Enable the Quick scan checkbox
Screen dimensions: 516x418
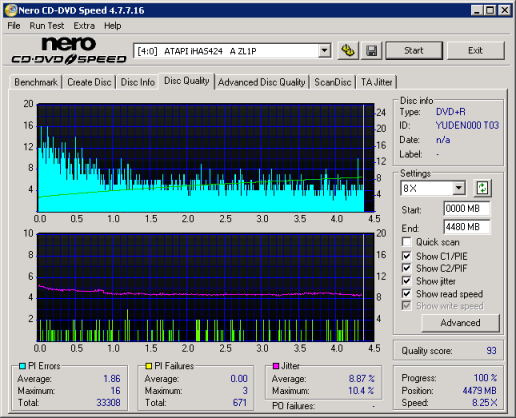coord(406,242)
